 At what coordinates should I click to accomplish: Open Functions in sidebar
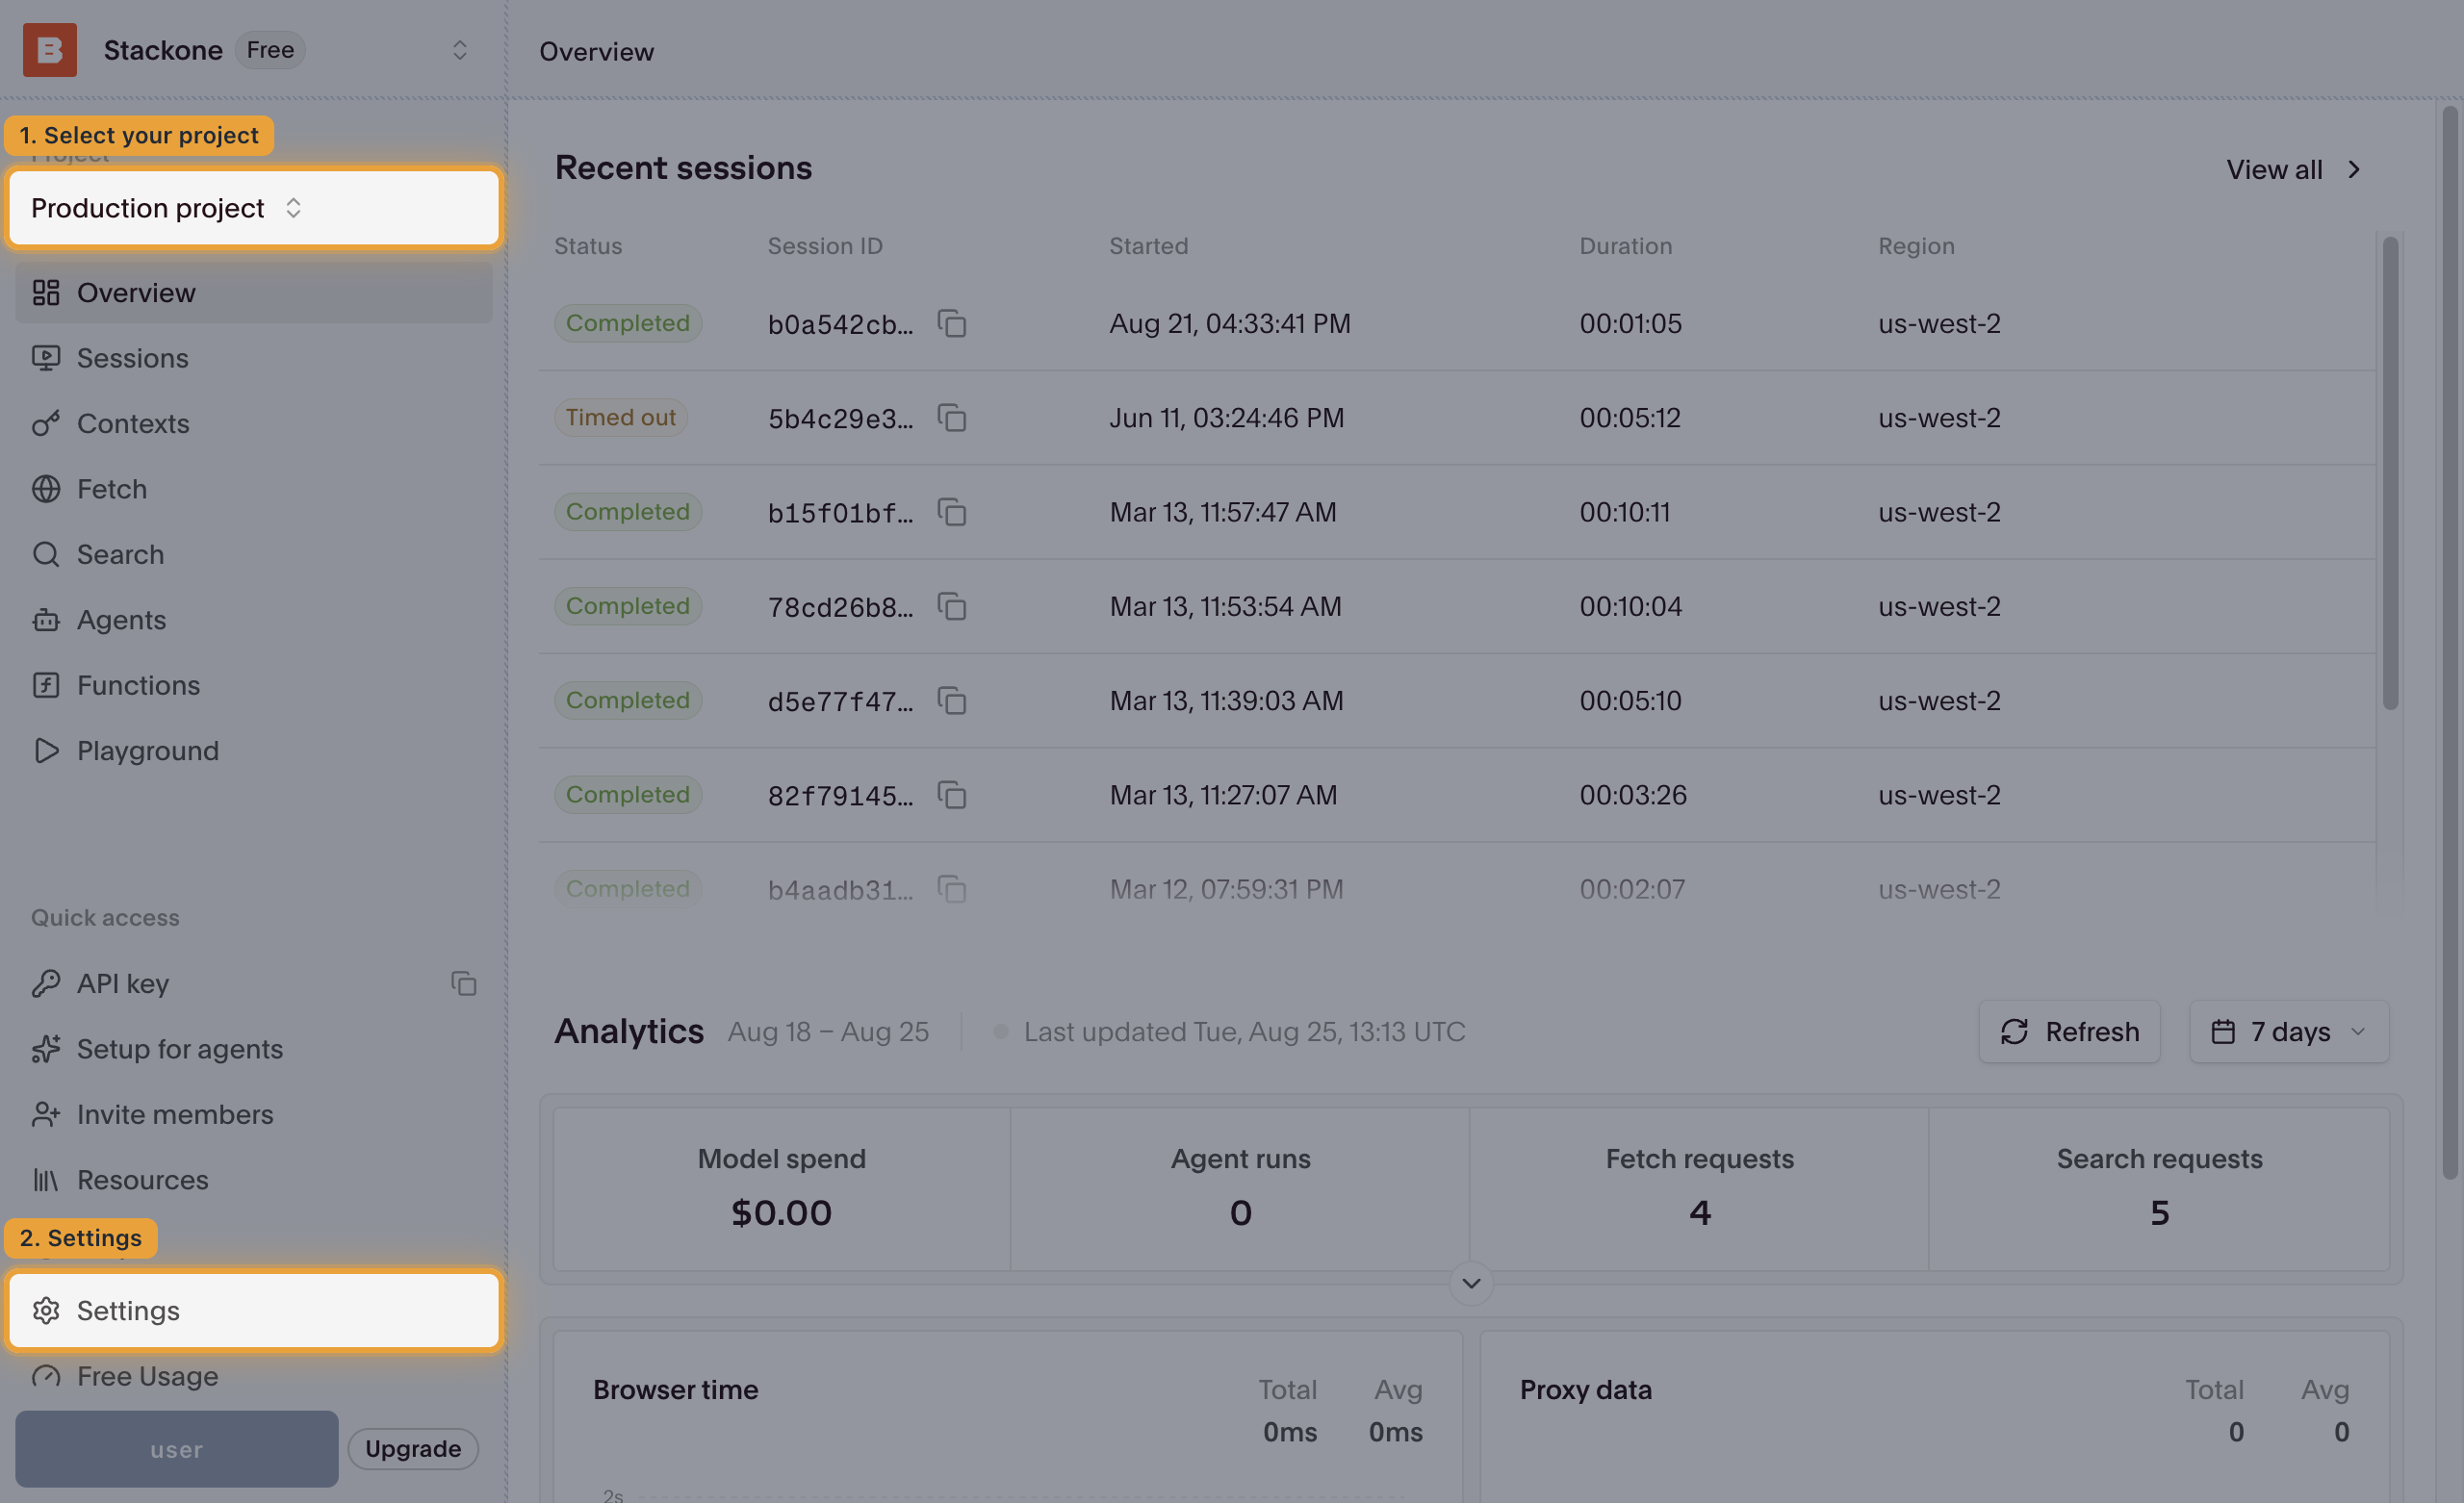(254, 685)
